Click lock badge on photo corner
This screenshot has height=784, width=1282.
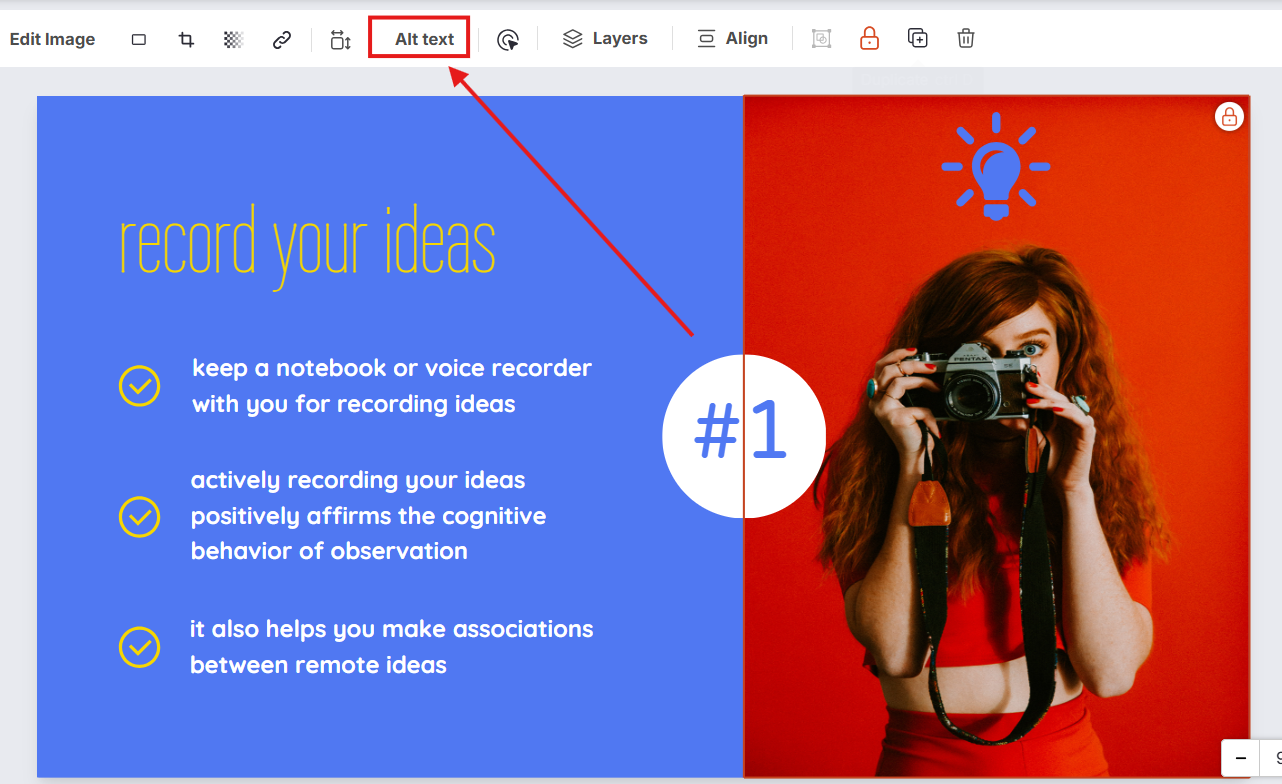click(1229, 117)
